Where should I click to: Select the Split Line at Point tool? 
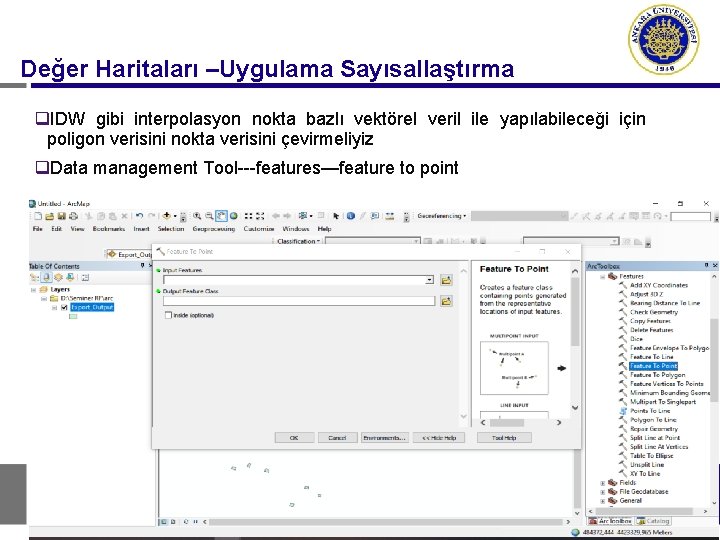pyautogui.click(x=655, y=438)
